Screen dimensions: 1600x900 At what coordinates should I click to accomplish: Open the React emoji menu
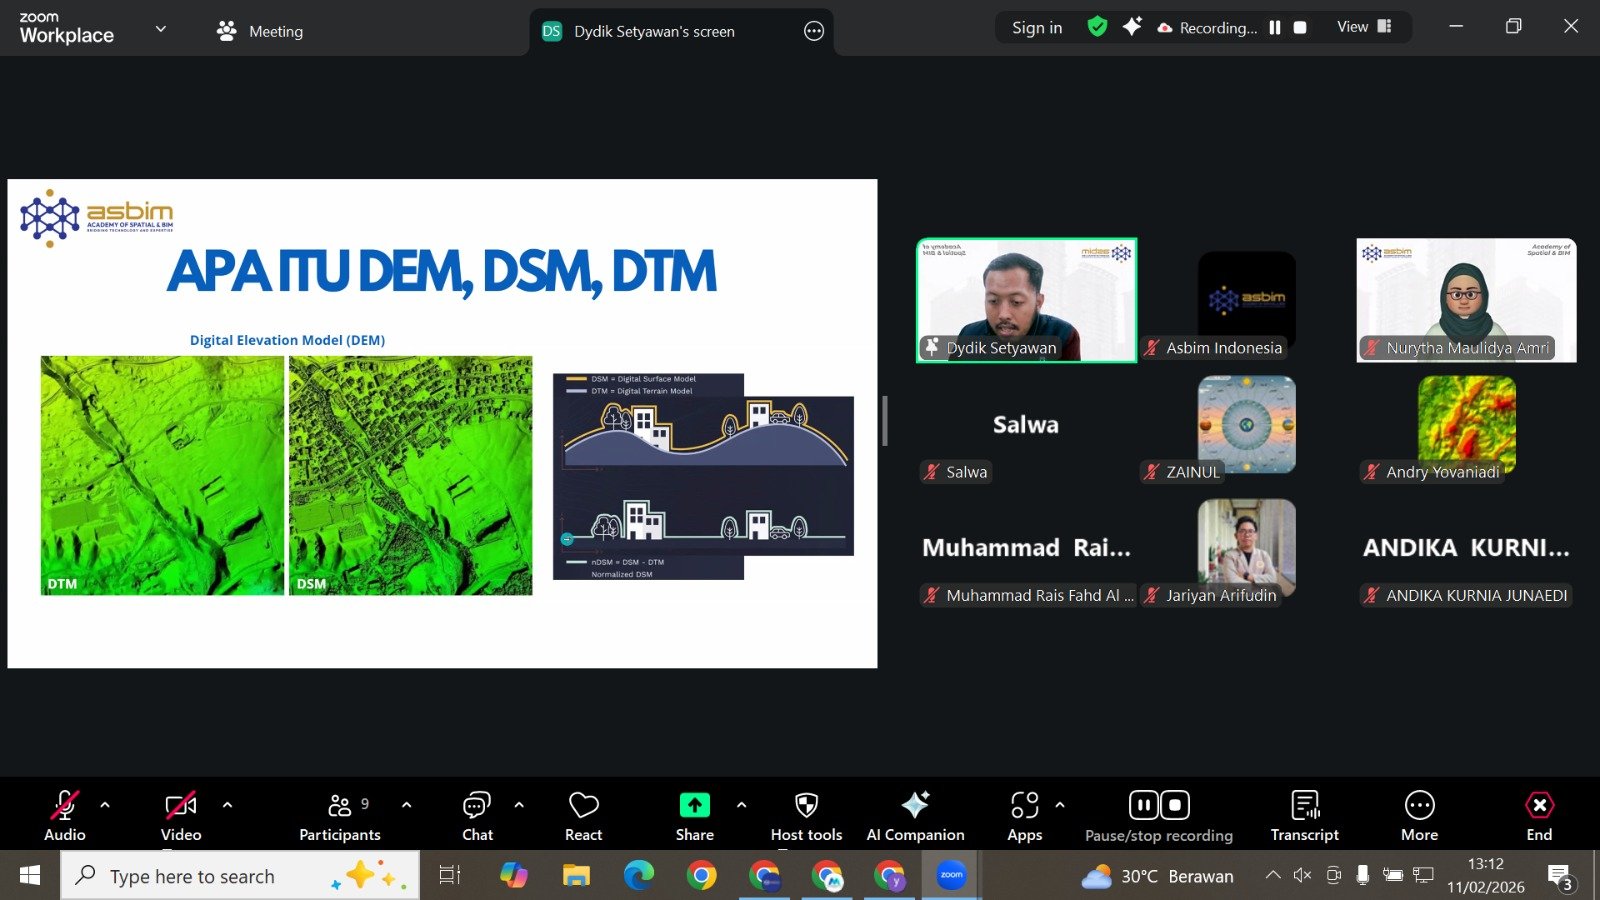click(583, 816)
